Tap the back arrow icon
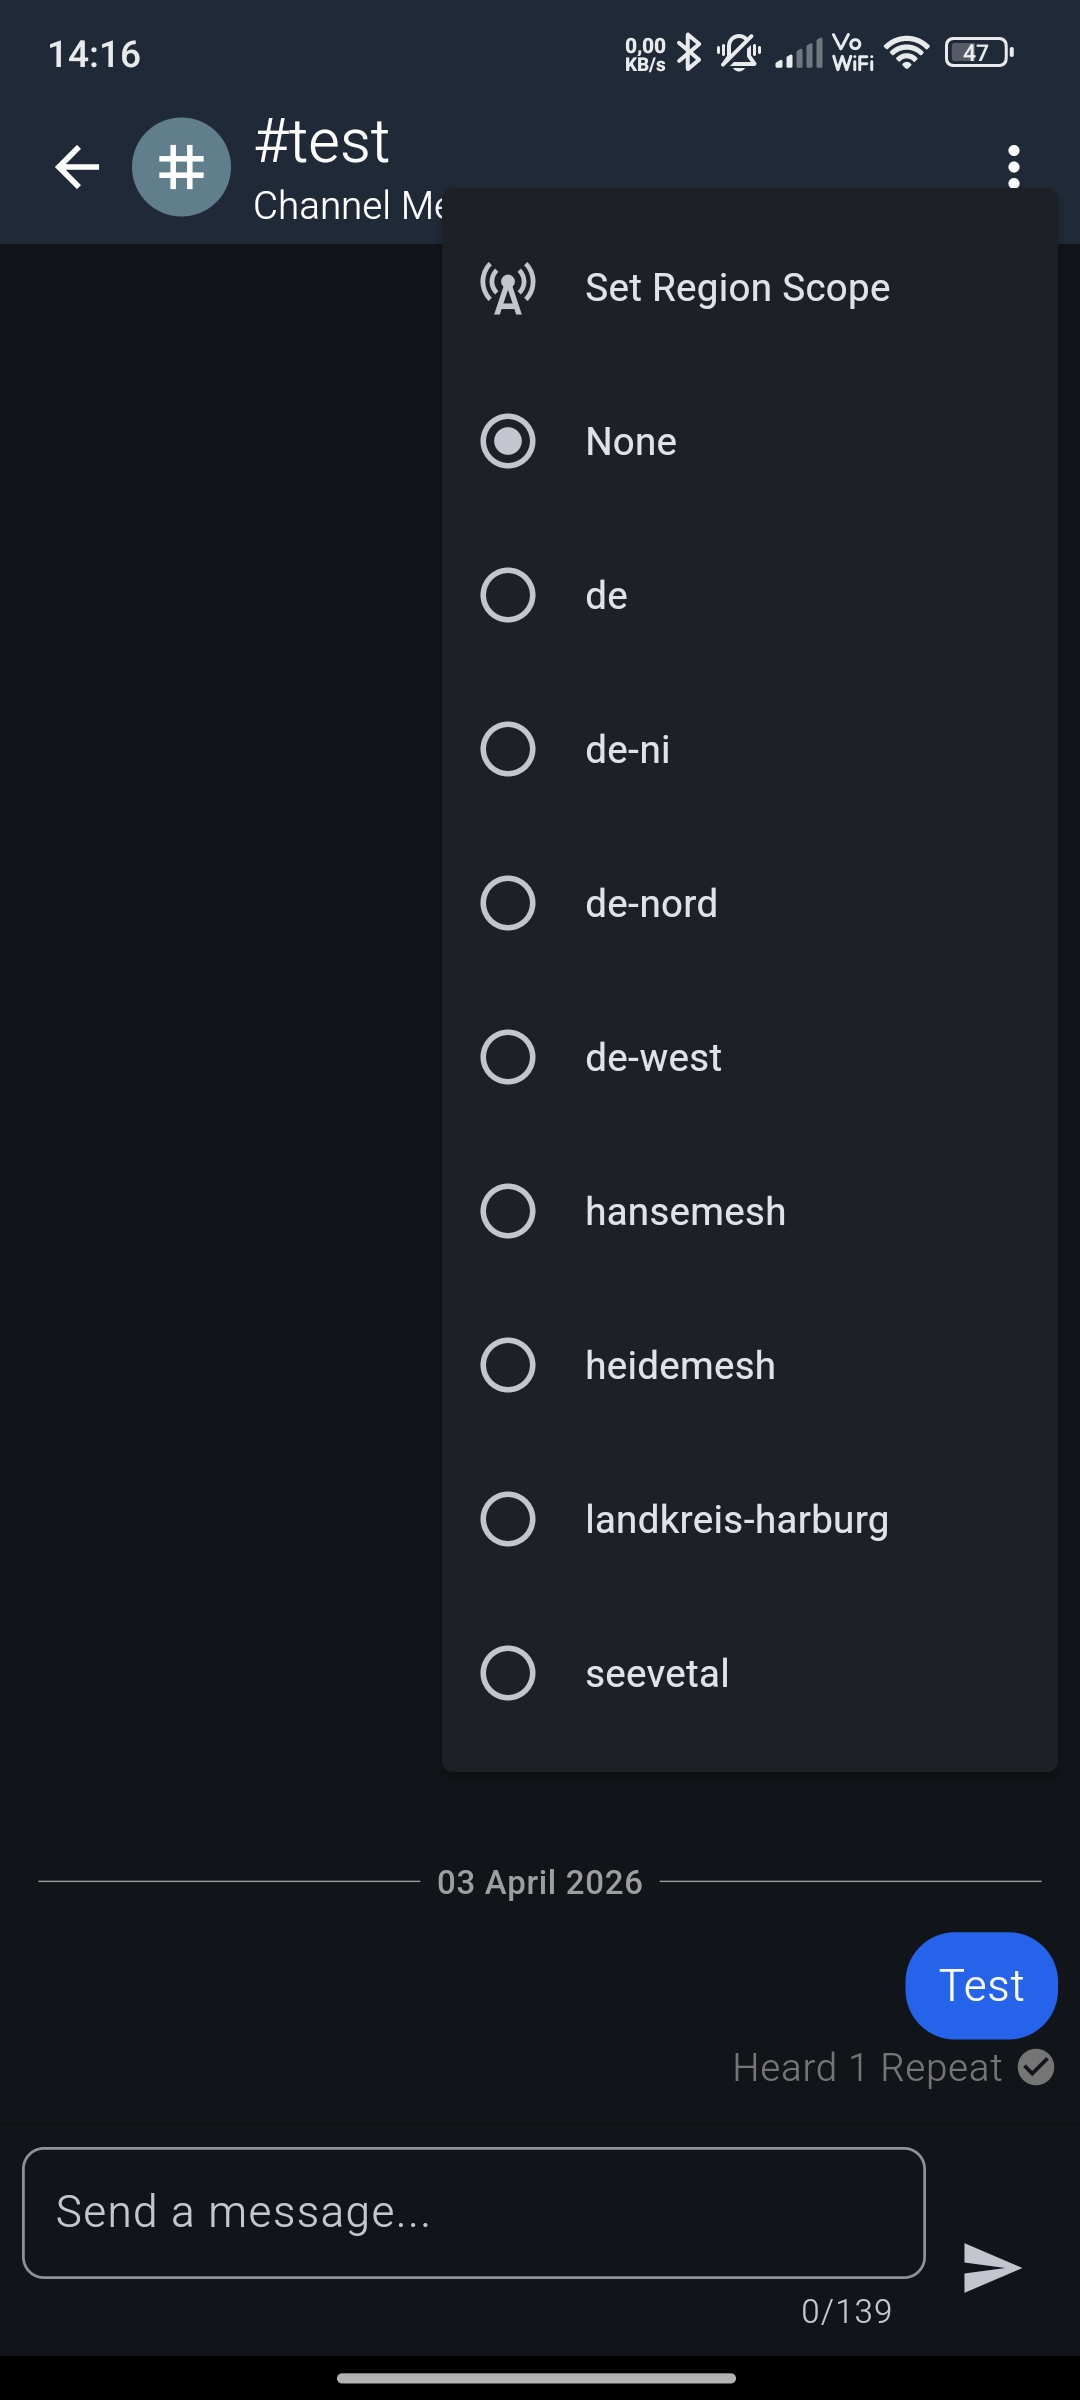 tap(77, 167)
